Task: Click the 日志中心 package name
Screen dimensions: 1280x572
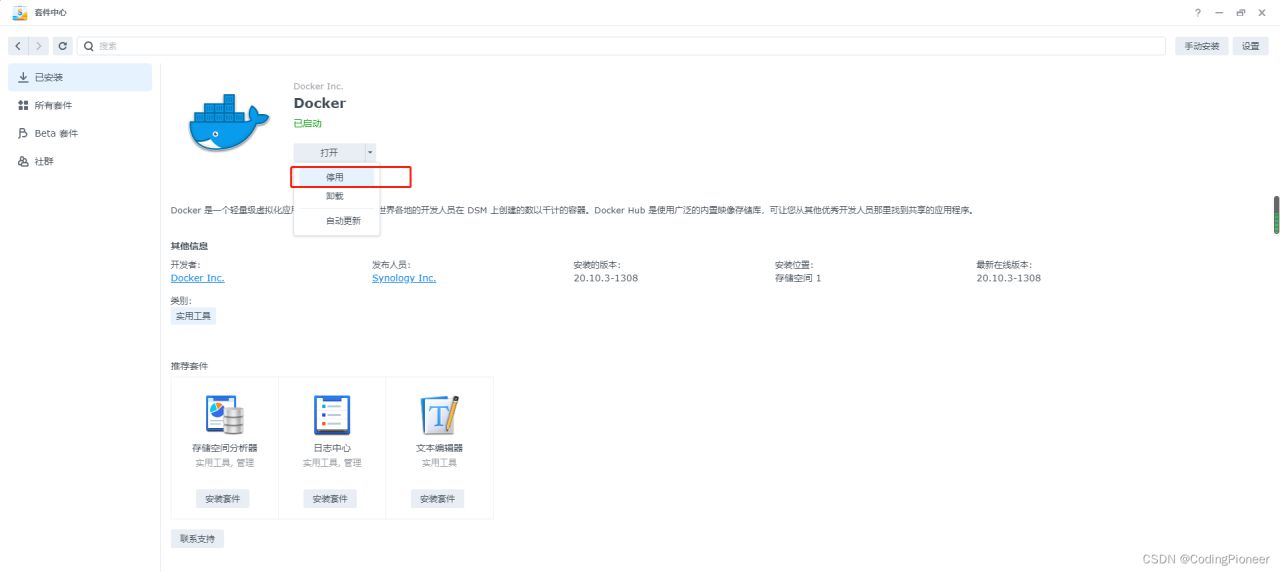Action: [332, 448]
